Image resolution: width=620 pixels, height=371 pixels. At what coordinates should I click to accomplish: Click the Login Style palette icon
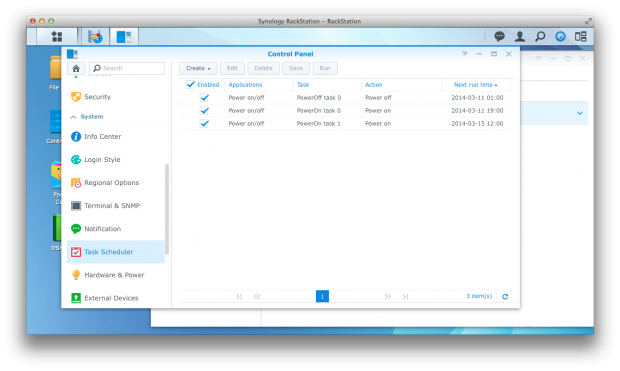[76, 159]
